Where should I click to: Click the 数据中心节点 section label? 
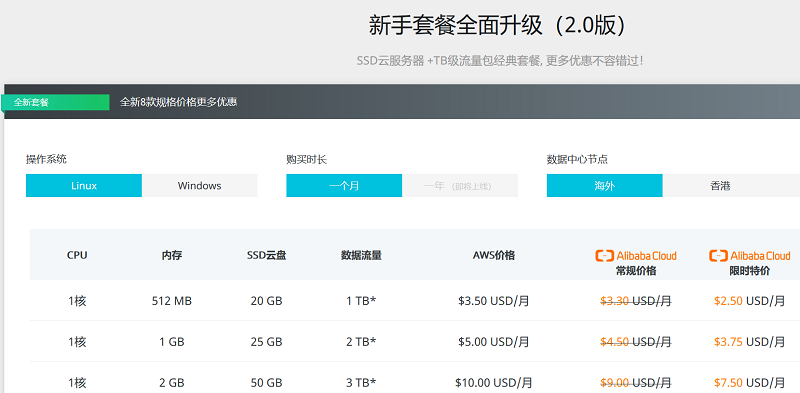(578, 159)
